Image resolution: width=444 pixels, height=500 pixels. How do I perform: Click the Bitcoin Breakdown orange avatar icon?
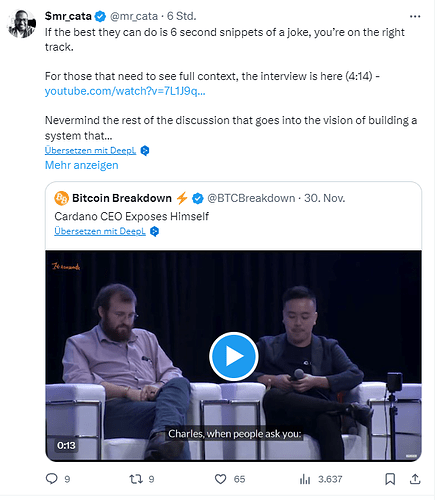tap(61, 198)
